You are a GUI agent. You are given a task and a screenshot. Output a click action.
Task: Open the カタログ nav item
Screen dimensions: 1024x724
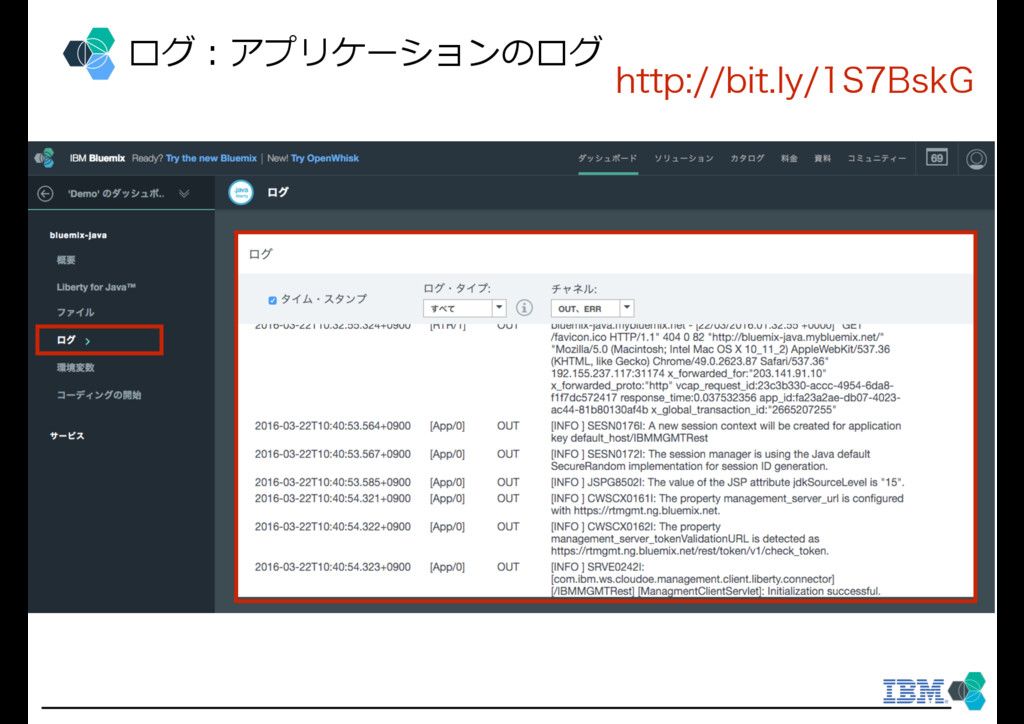click(747, 158)
